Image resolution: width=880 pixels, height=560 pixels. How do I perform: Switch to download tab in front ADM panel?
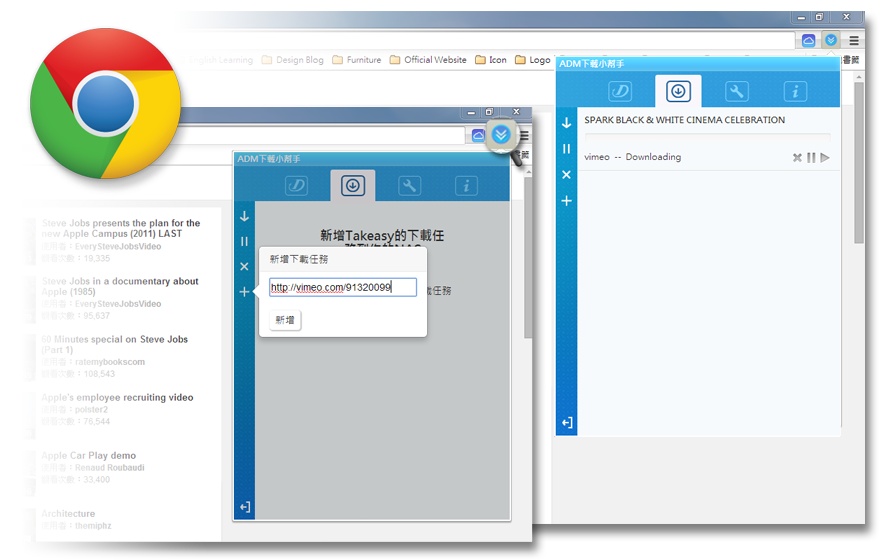pos(352,185)
